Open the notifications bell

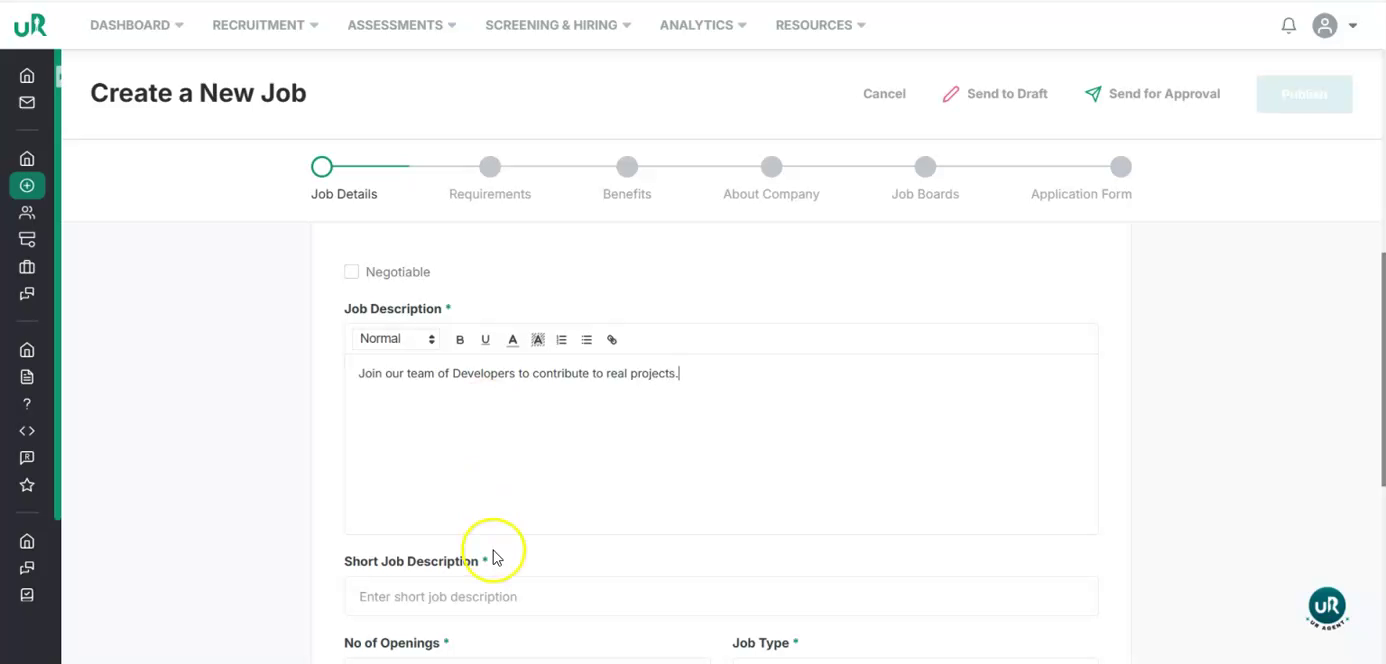tap(1289, 26)
